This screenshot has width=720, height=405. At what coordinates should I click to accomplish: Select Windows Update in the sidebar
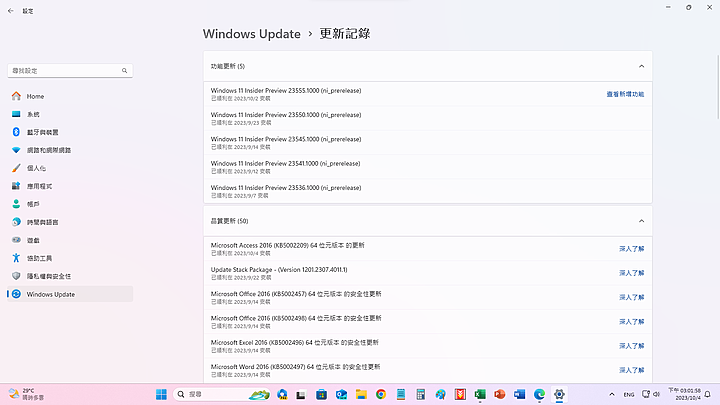point(70,294)
